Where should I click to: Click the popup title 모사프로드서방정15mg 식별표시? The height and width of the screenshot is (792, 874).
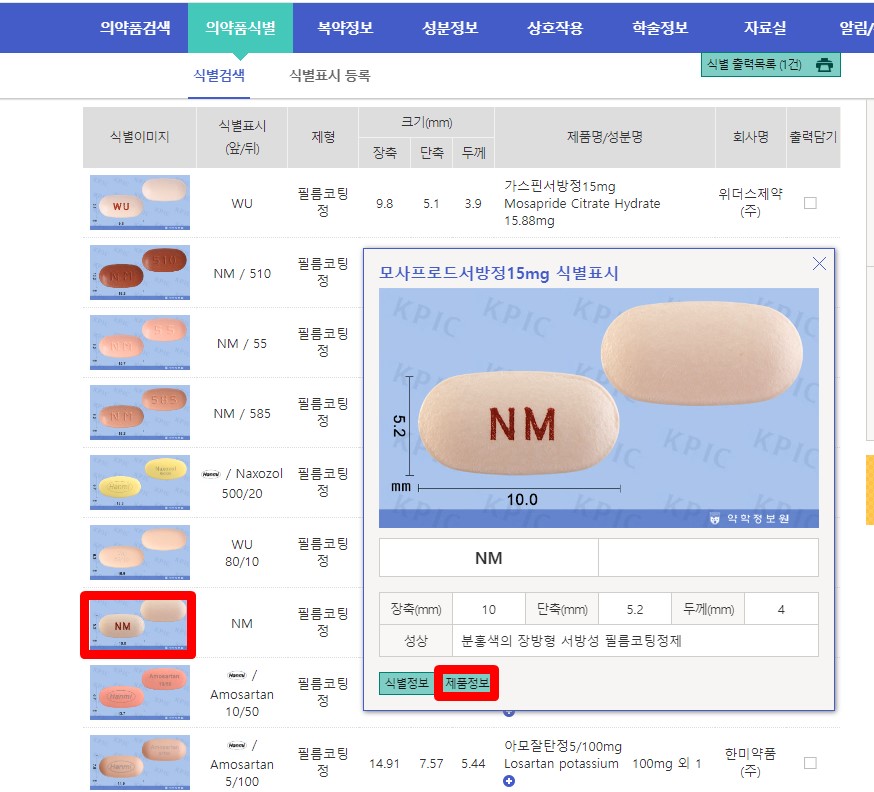[x=499, y=273]
